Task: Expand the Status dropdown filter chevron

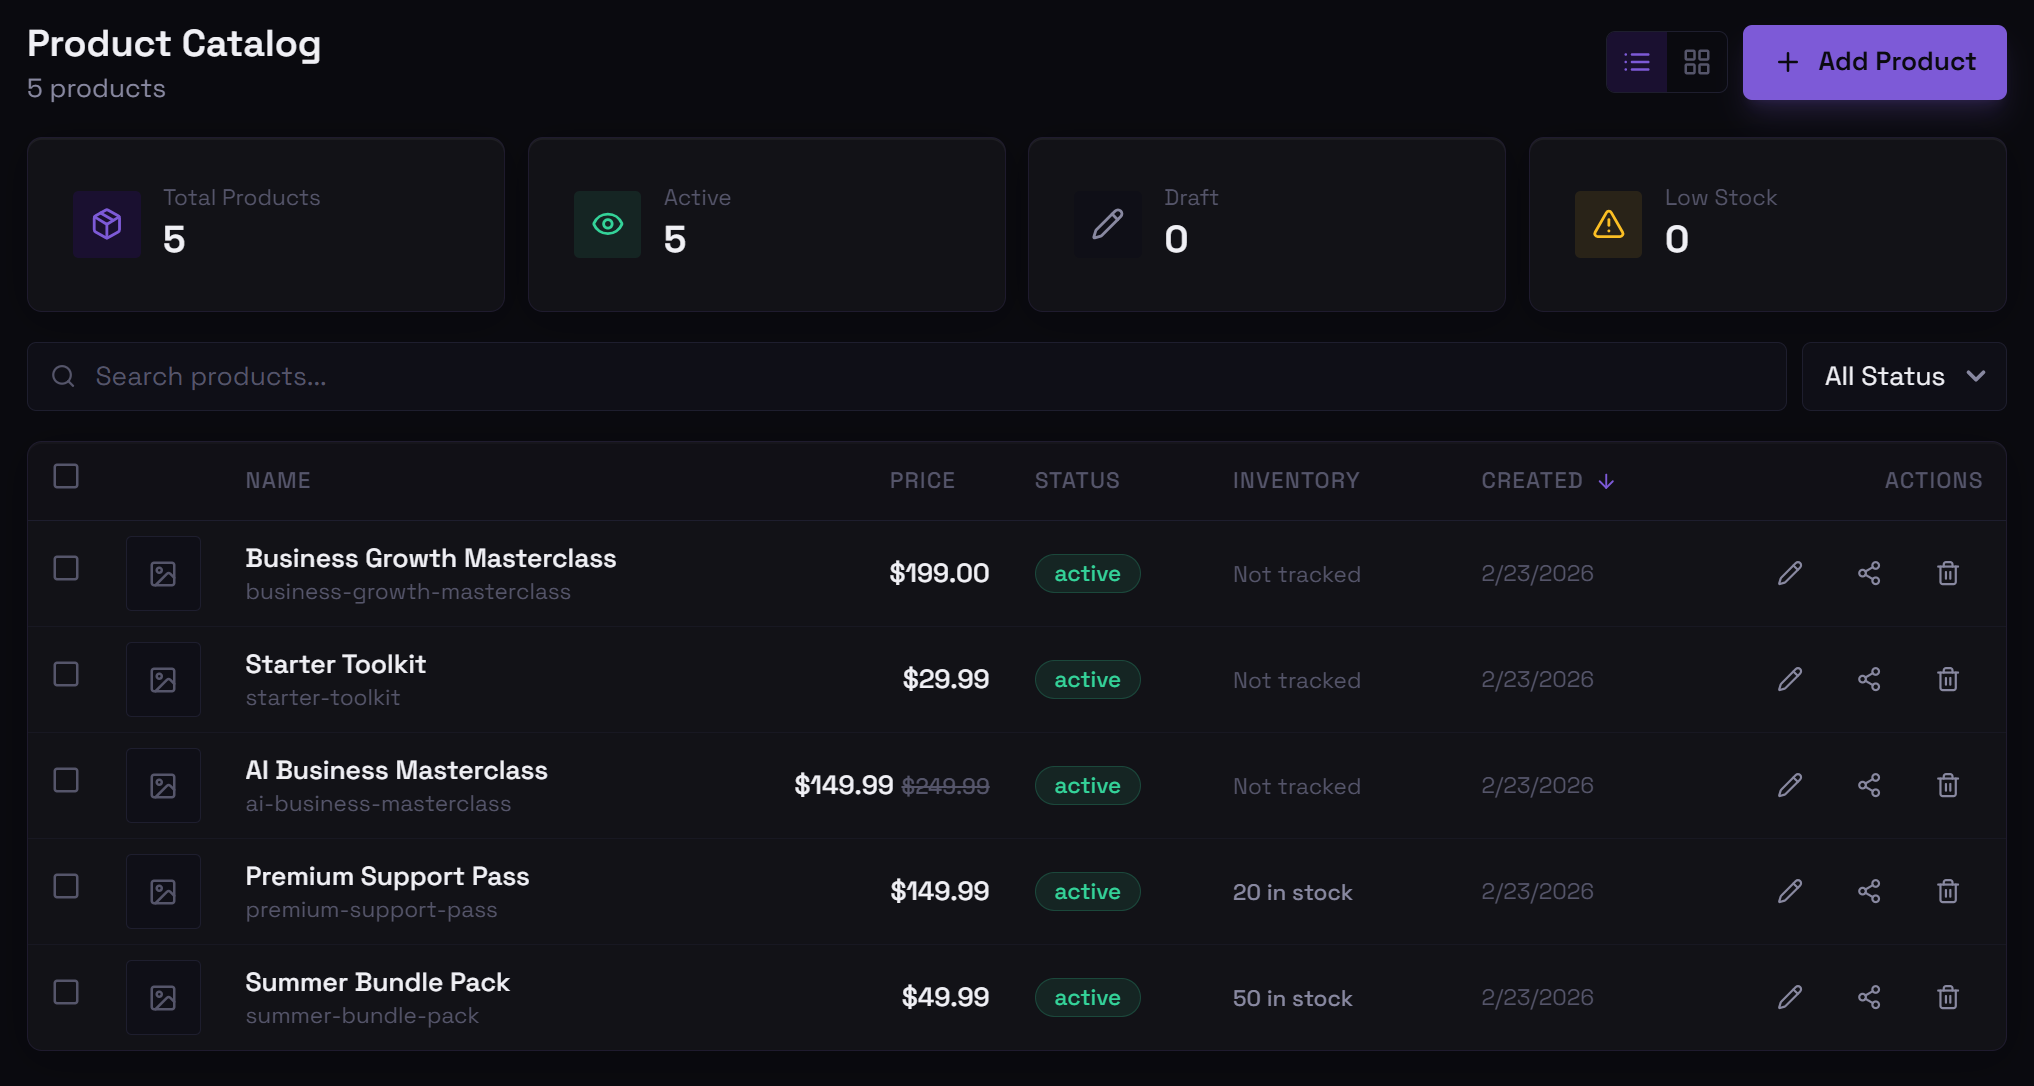Action: point(1976,377)
